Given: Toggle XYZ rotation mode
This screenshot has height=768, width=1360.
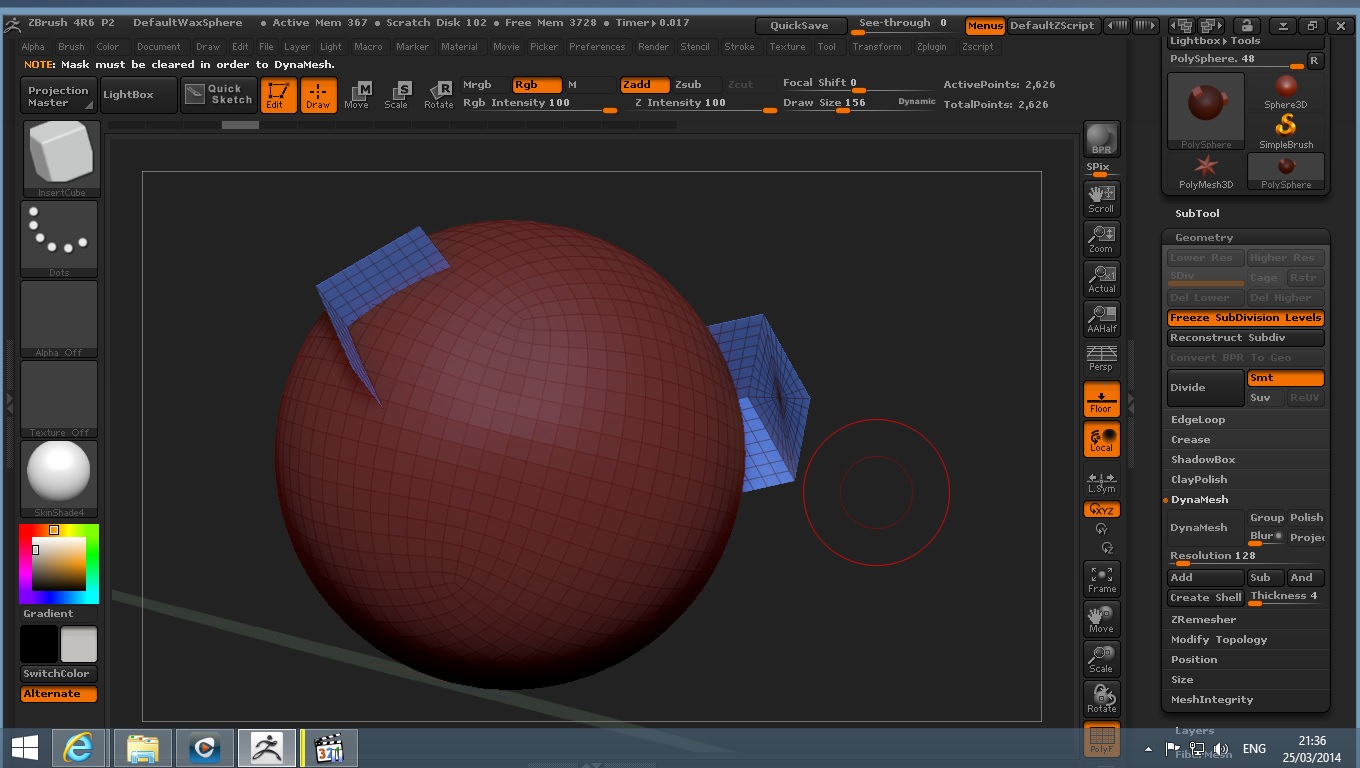Looking at the screenshot, I should [x=1101, y=510].
